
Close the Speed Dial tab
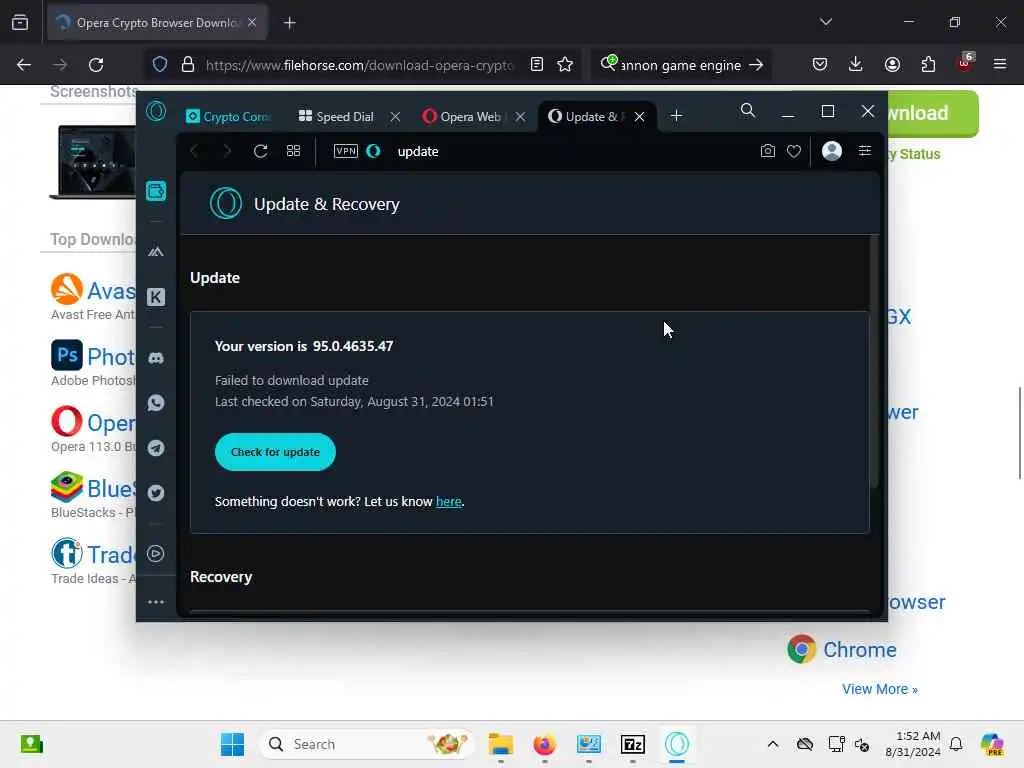click(x=395, y=117)
